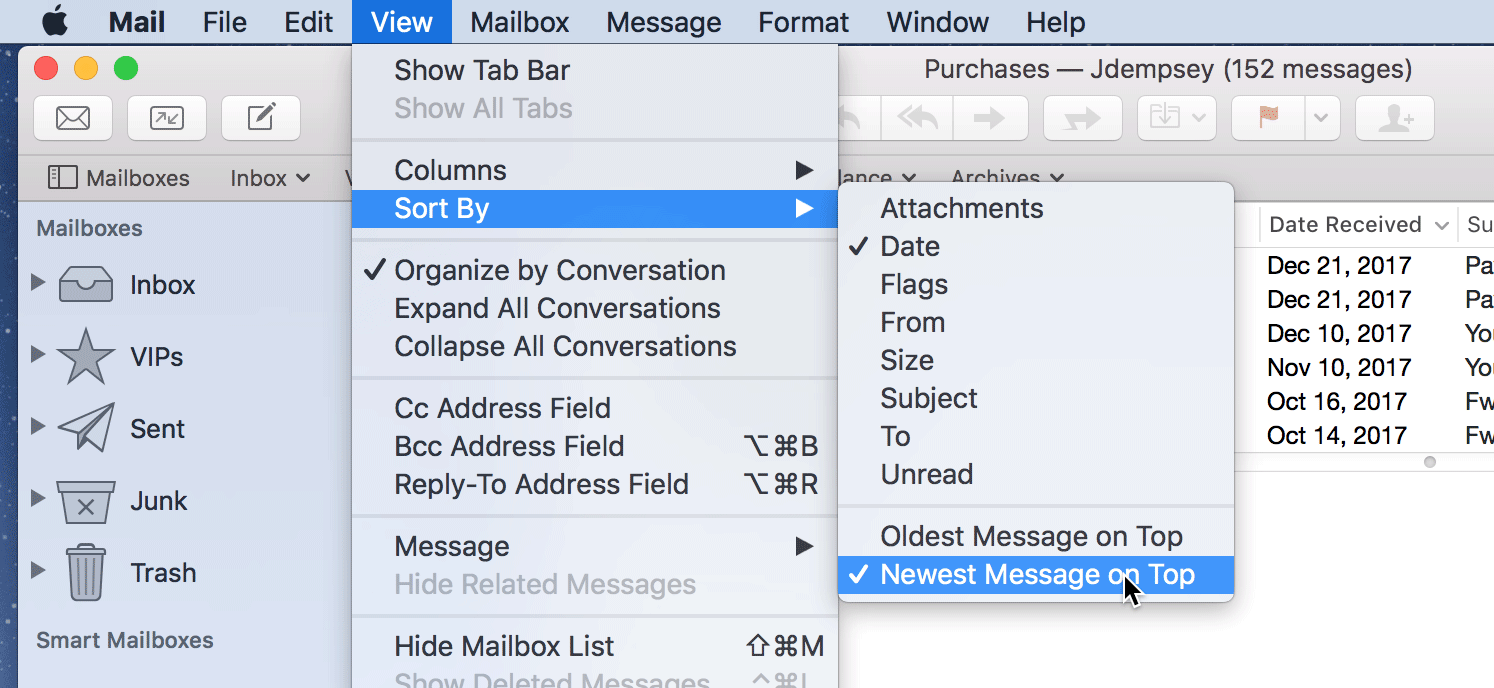Open the Archives favorites bar dropdown
Viewport: 1494px width, 688px height.
[1007, 178]
